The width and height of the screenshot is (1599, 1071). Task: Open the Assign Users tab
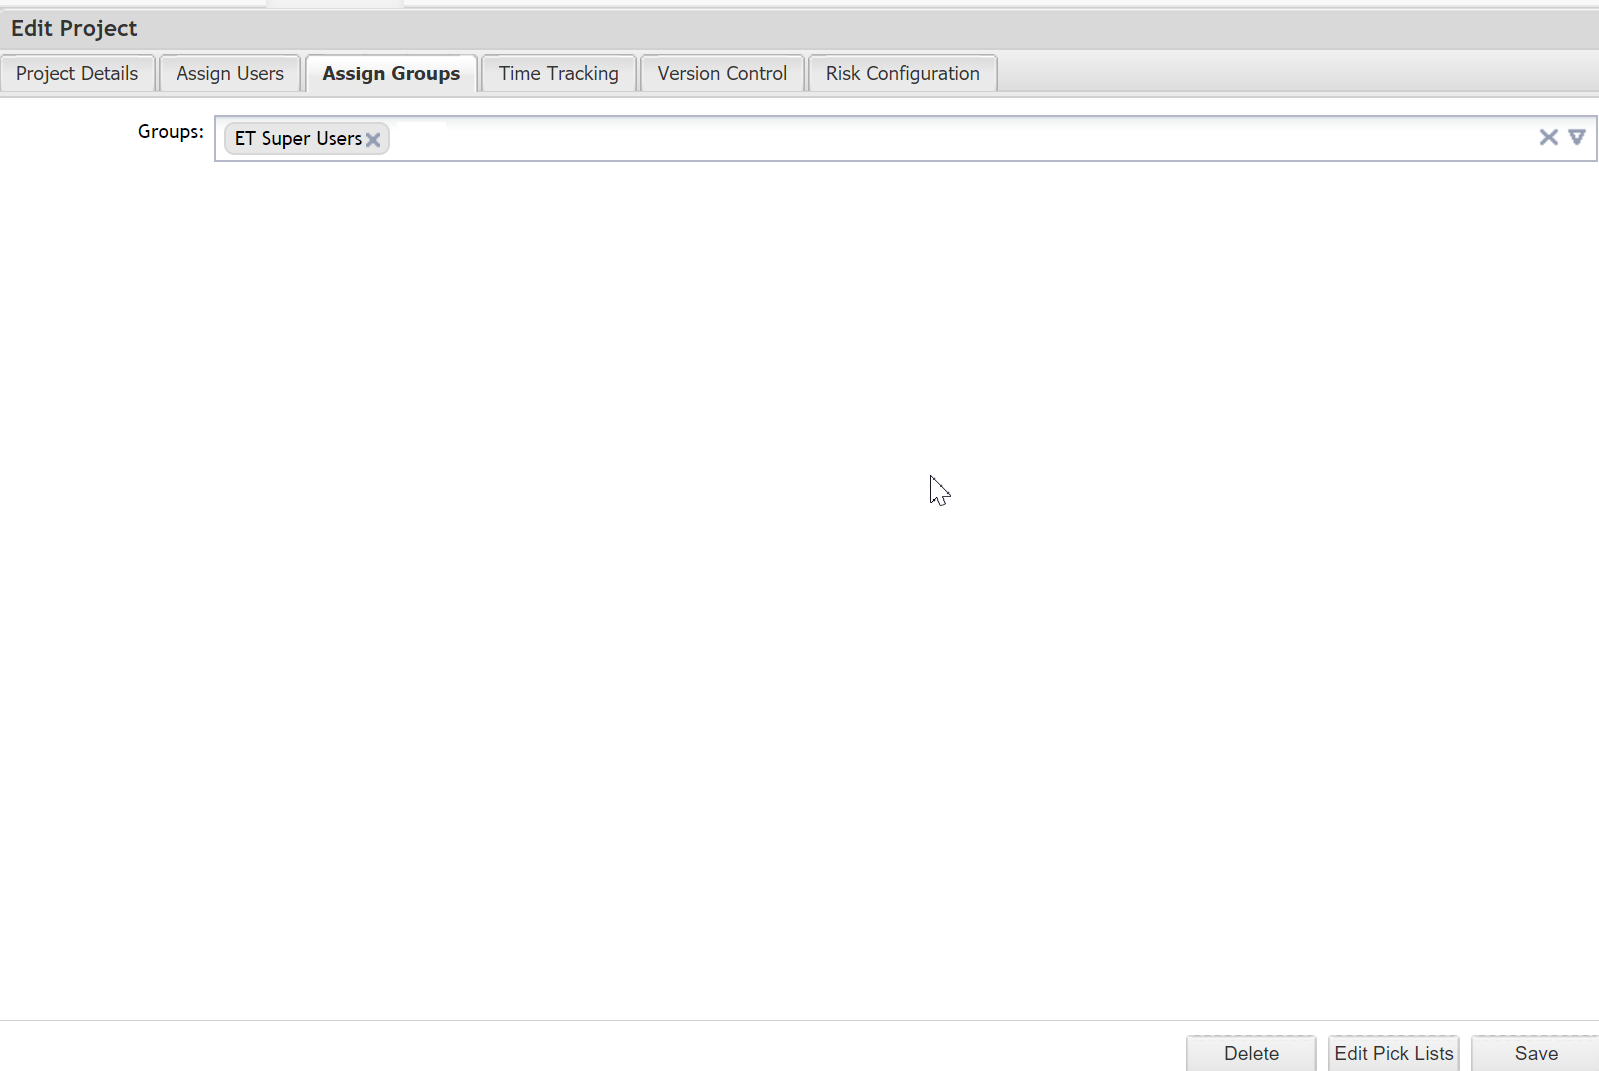coord(230,74)
